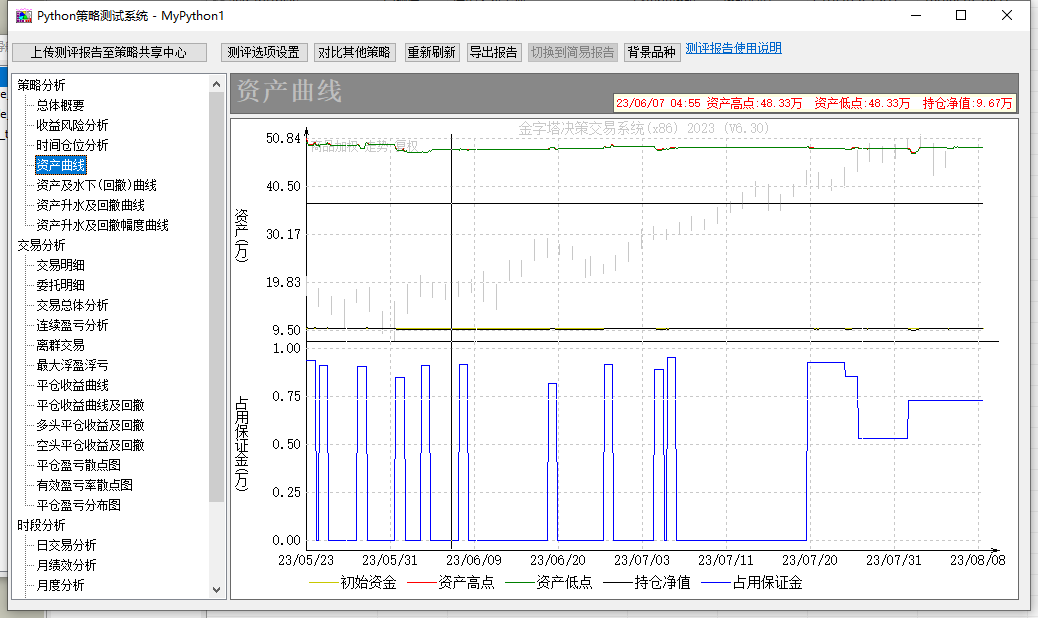Click the Python app icon in title bar

pos(23,16)
